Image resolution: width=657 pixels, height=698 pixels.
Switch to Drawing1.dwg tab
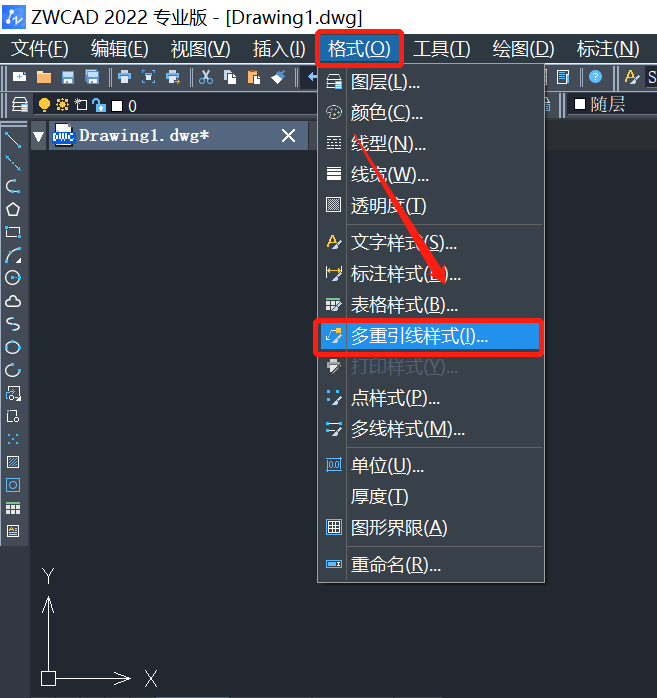tap(178, 135)
